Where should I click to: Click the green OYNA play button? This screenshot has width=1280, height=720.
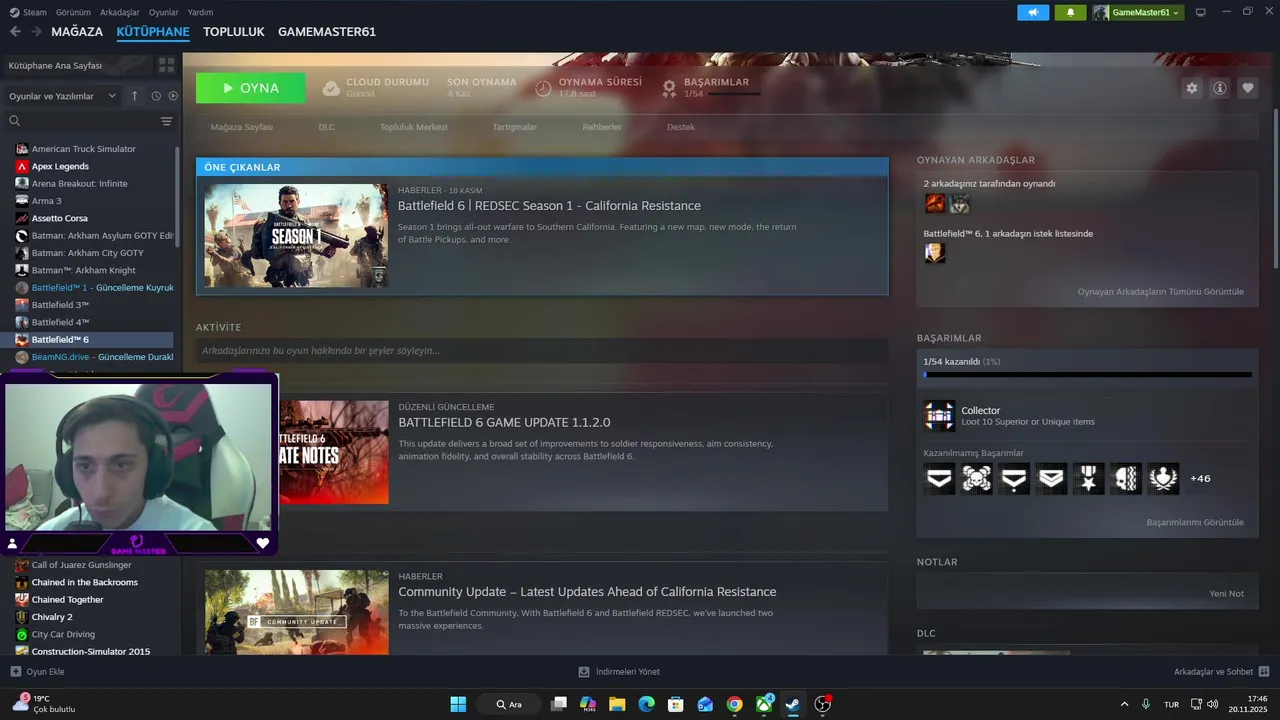point(251,88)
